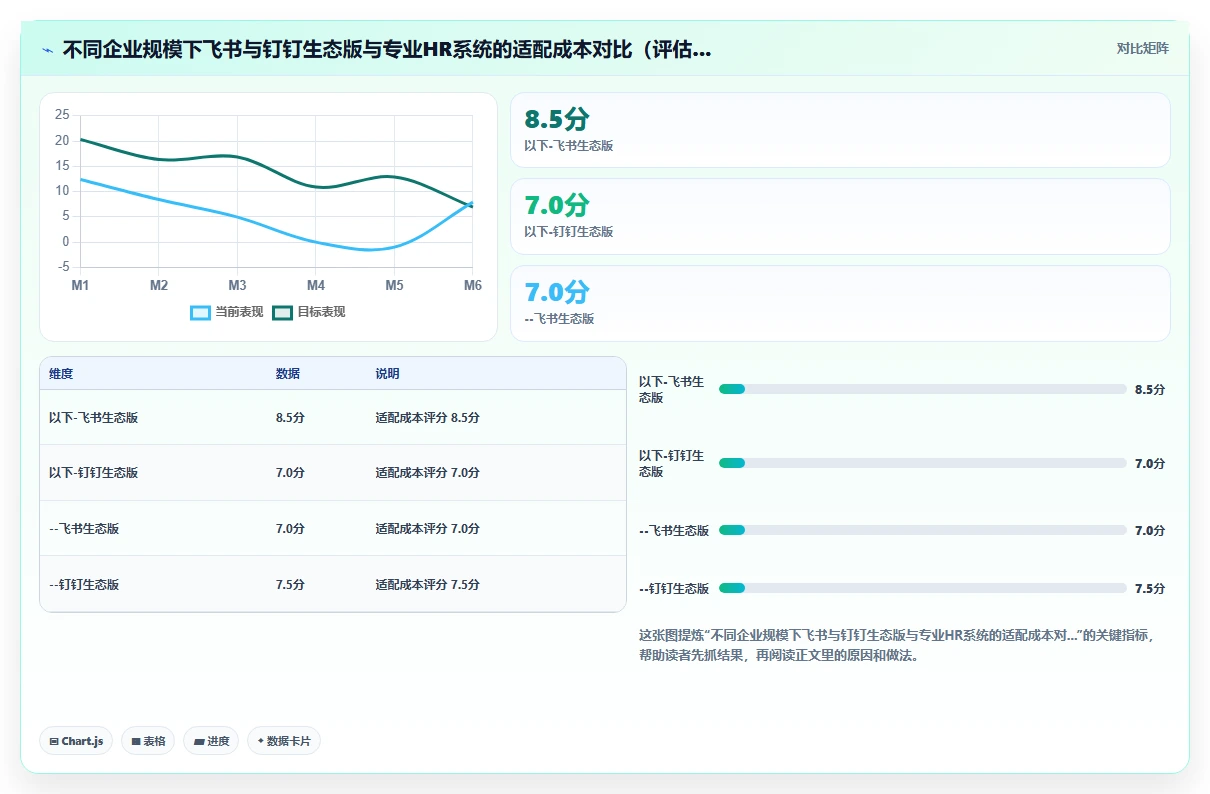This screenshot has height=794, width=1210.
Task: Click table value 8.5分 in 数据 column
Action: coord(290,418)
